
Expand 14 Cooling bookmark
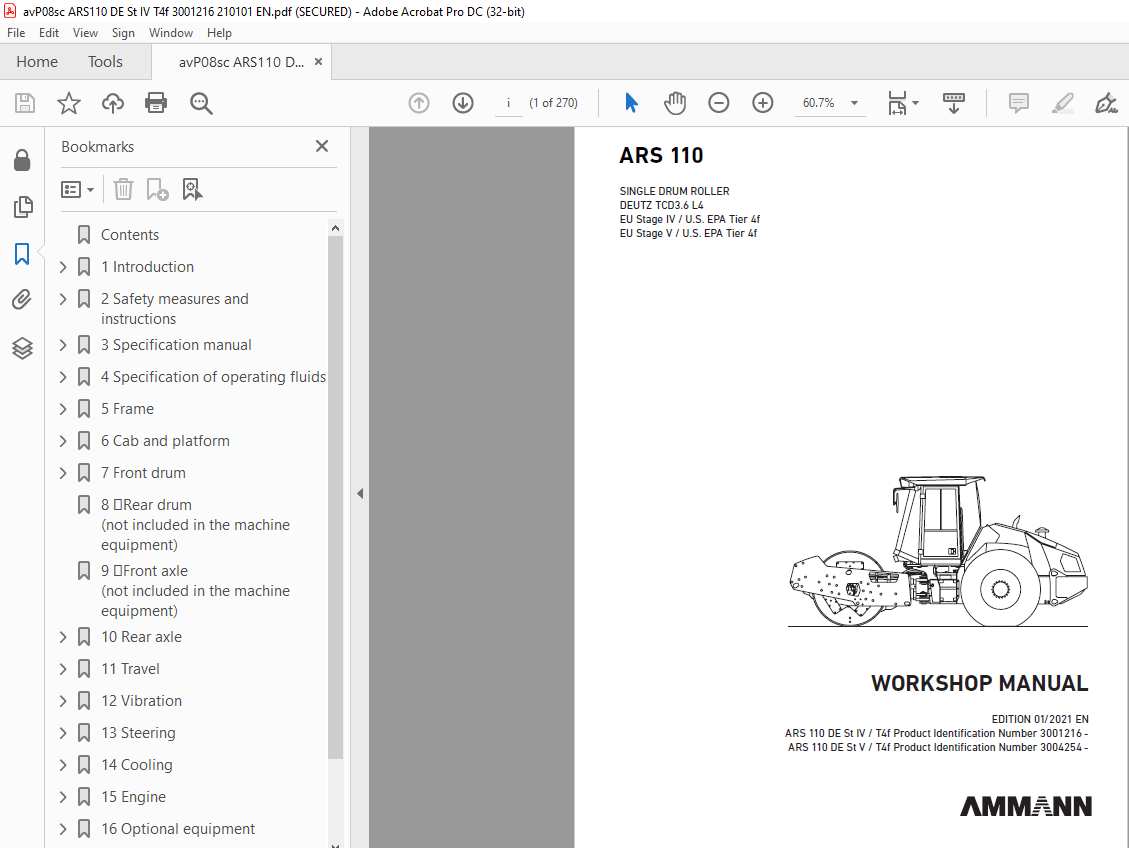coord(63,764)
